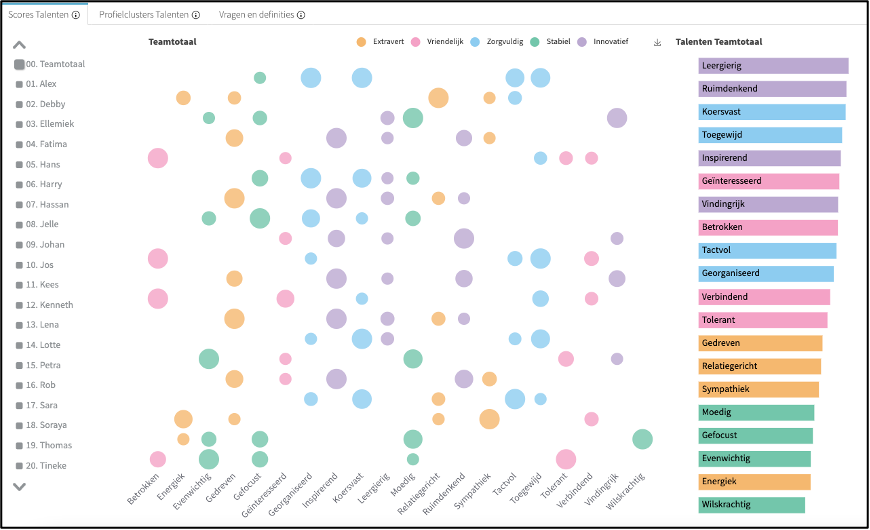Select the Sympathiek bar in talent ranking
The image size is (870, 530).
pos(758,390)
